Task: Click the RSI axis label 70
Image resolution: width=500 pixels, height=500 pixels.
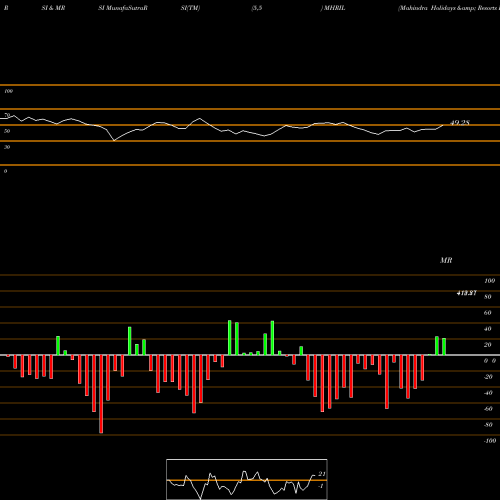Action: pyautogui.click(x=7, y=115)
